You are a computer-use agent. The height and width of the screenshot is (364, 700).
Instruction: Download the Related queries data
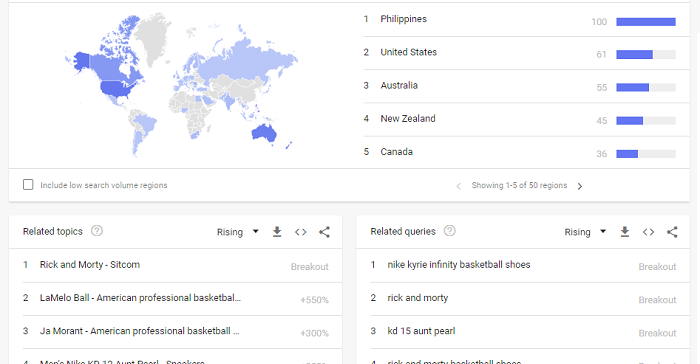tap(625, 232)
